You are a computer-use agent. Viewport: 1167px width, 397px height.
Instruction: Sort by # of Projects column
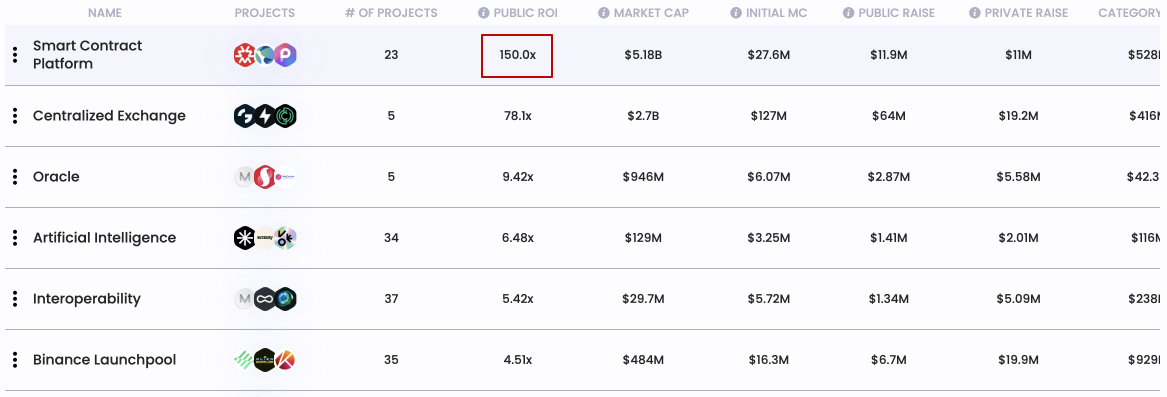(x=391, y=13)
